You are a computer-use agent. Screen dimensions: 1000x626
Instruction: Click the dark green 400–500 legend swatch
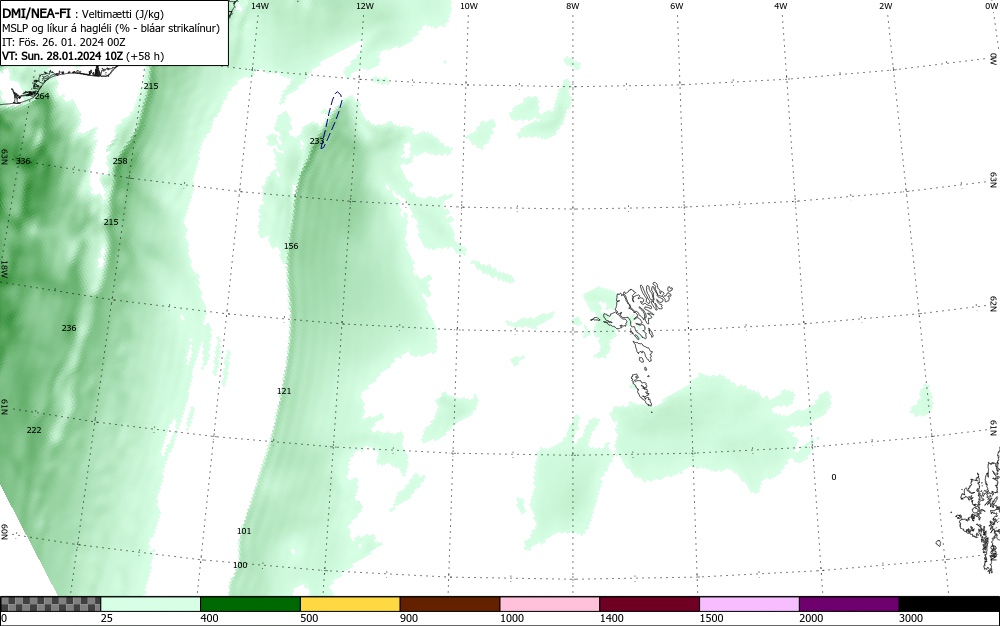tap(250, 604)
